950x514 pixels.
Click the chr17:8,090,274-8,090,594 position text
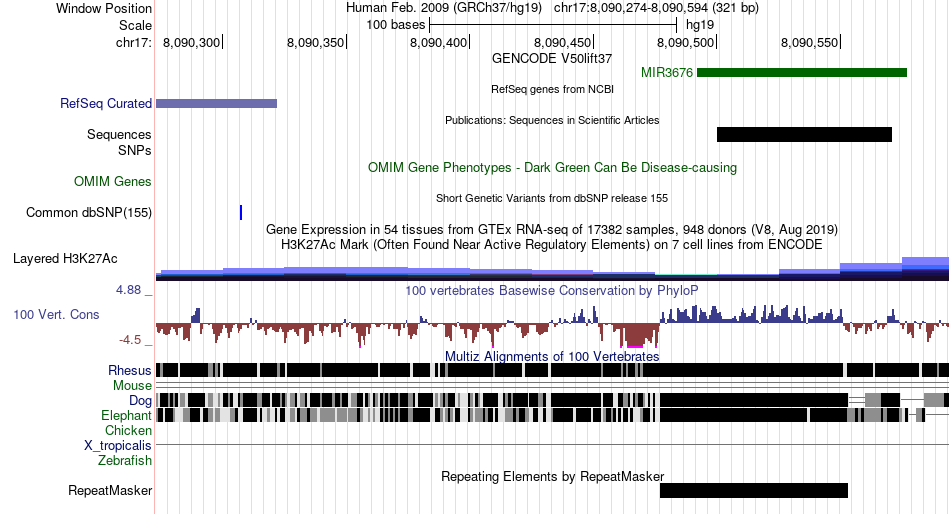point(656,8)
